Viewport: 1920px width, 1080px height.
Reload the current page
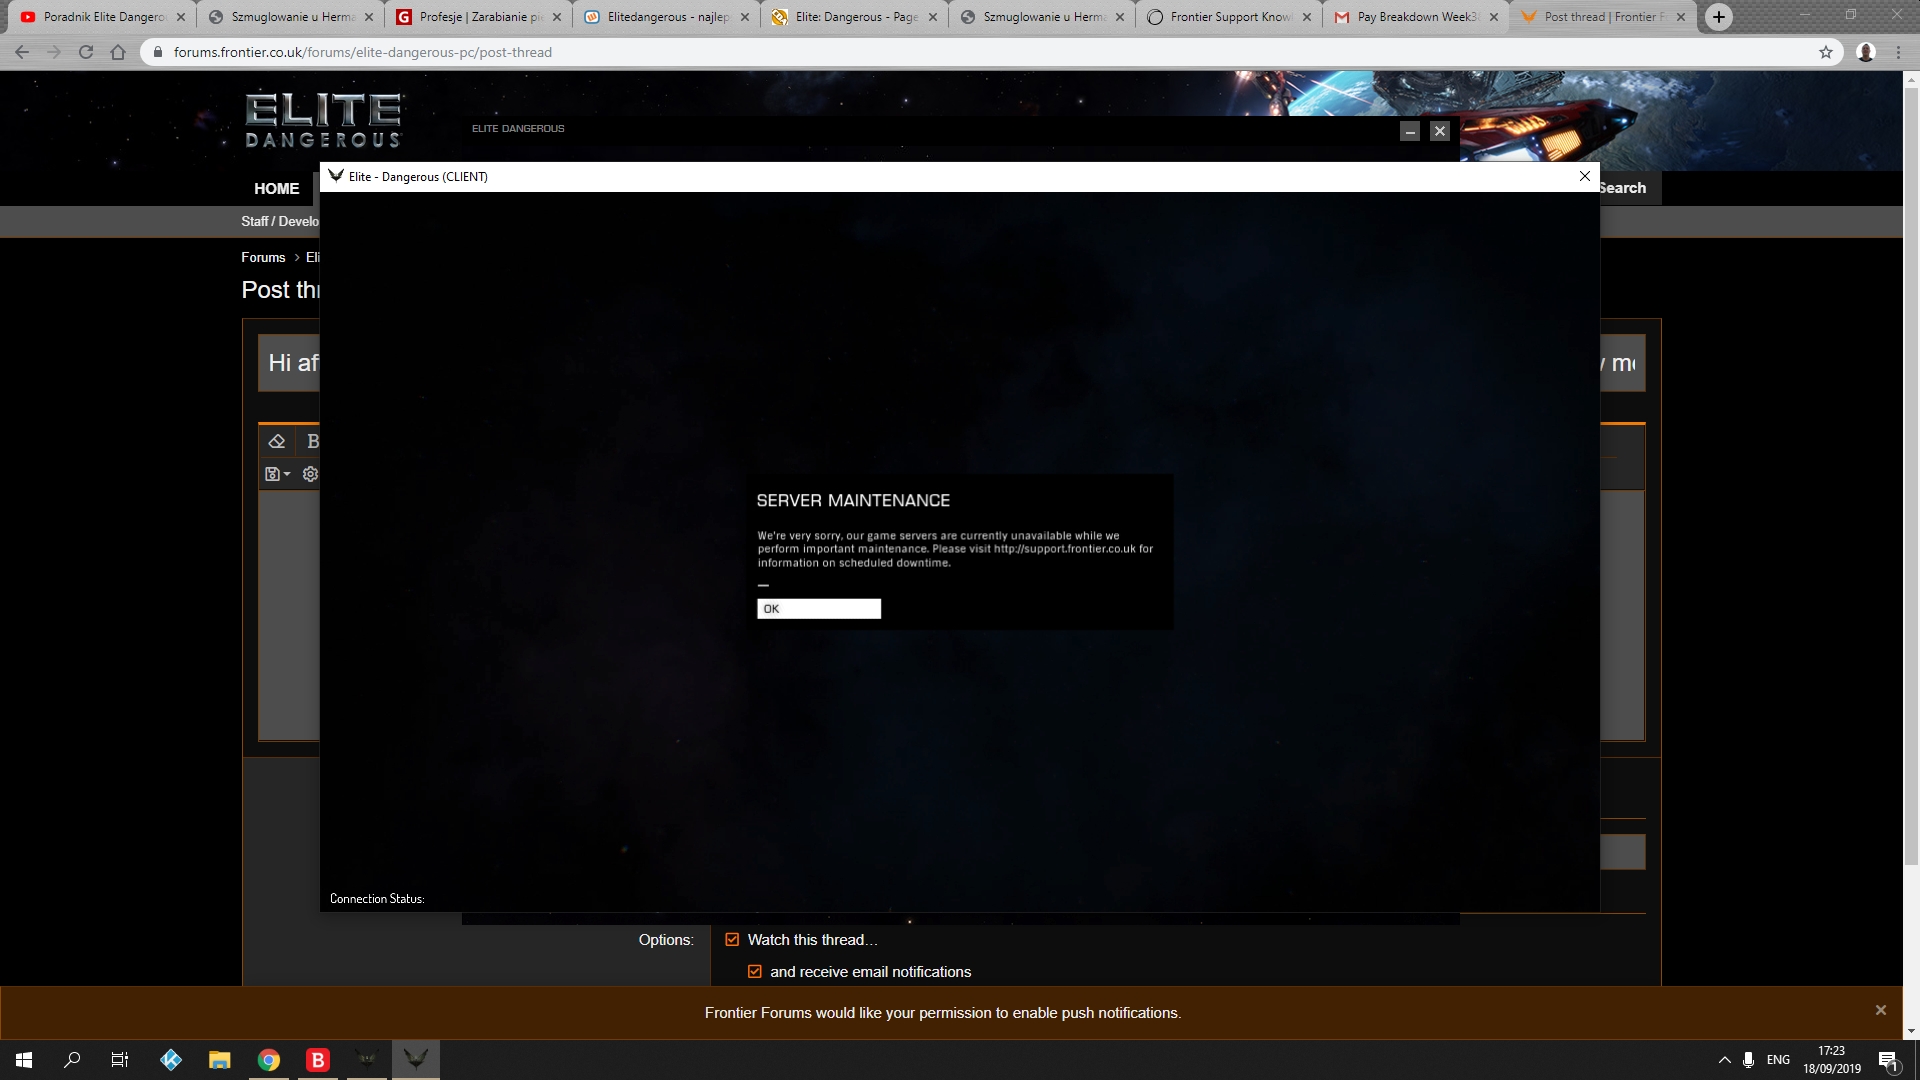point(86,52)
